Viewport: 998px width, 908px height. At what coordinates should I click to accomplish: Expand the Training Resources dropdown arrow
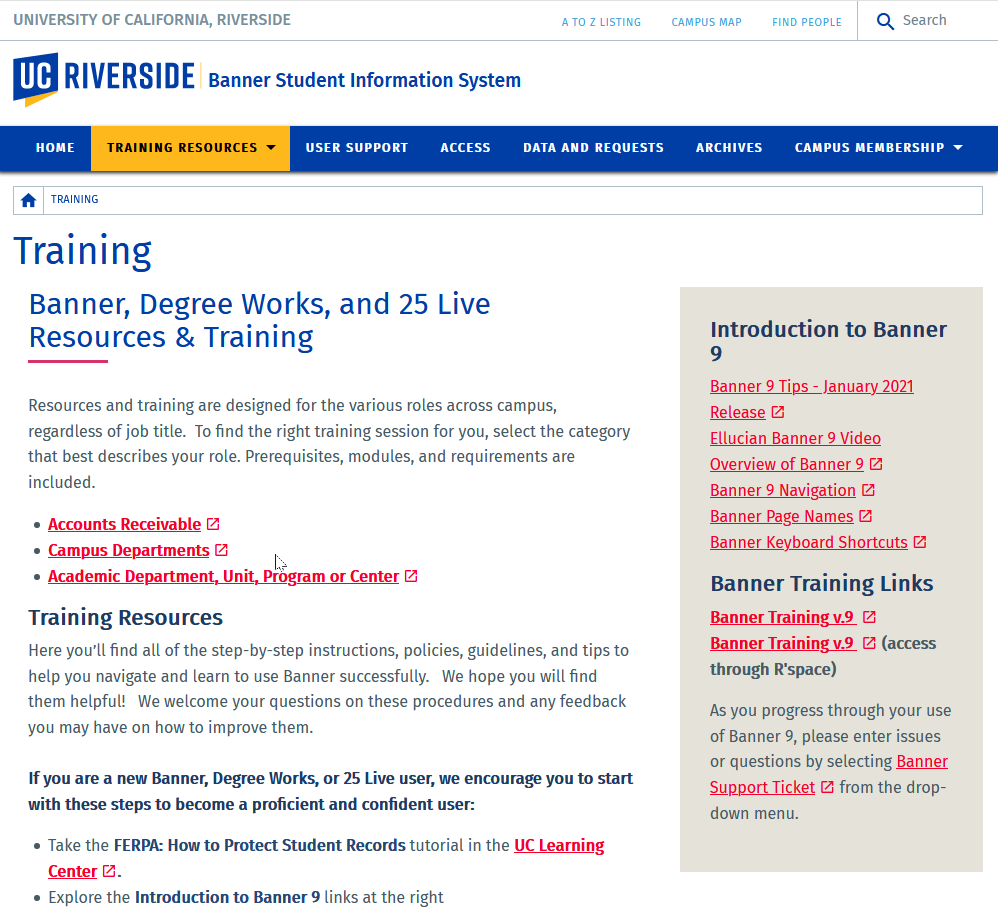pyautogui.click(x=272, y=148)
